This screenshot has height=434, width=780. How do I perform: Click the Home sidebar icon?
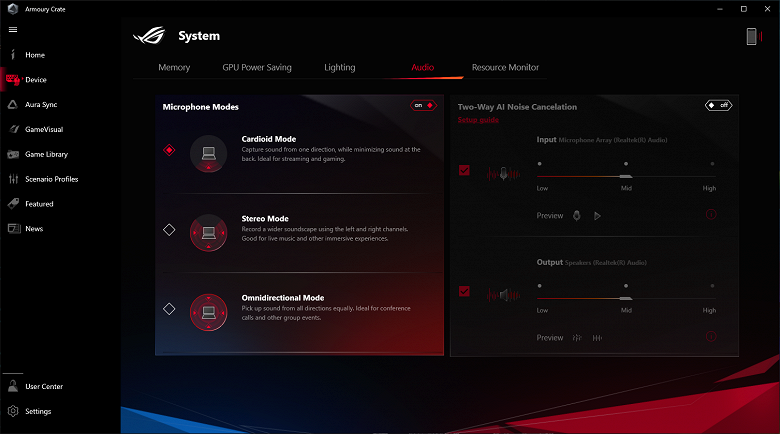13,55
